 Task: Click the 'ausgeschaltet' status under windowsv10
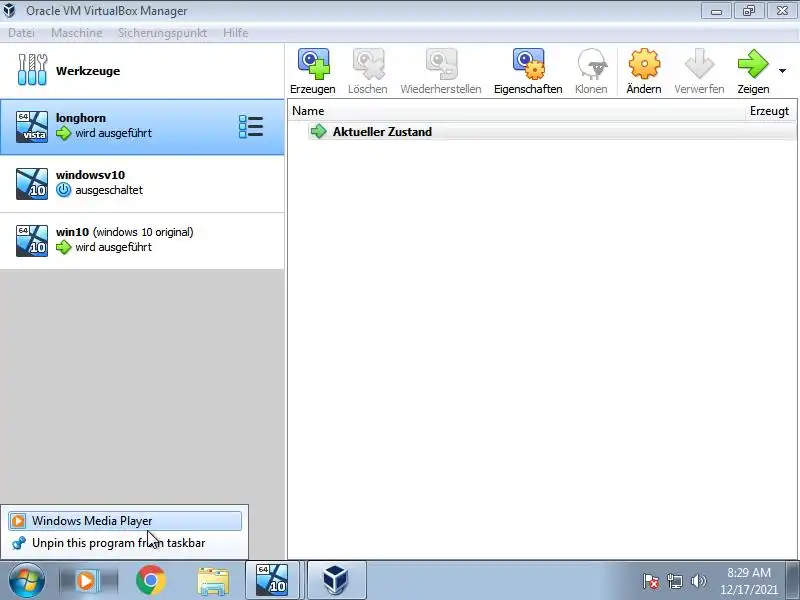pyautogui.click(x=109, y=190)
